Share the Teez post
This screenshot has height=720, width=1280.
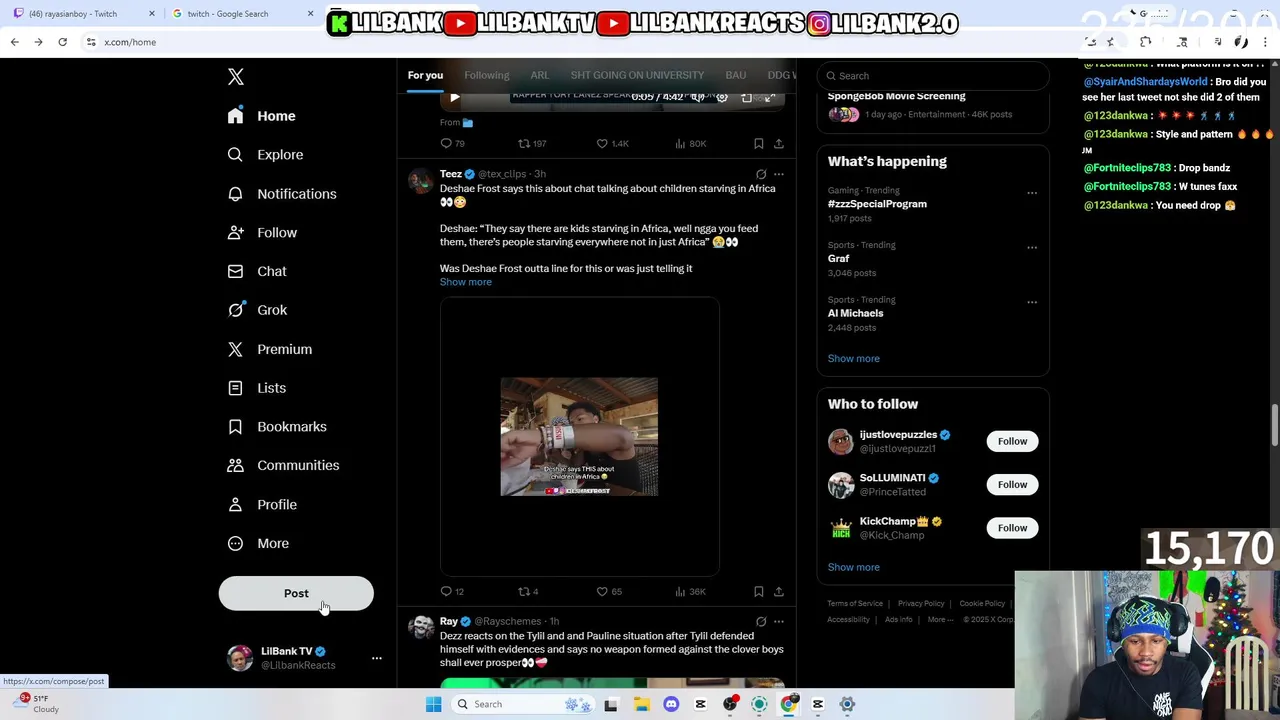779,592
